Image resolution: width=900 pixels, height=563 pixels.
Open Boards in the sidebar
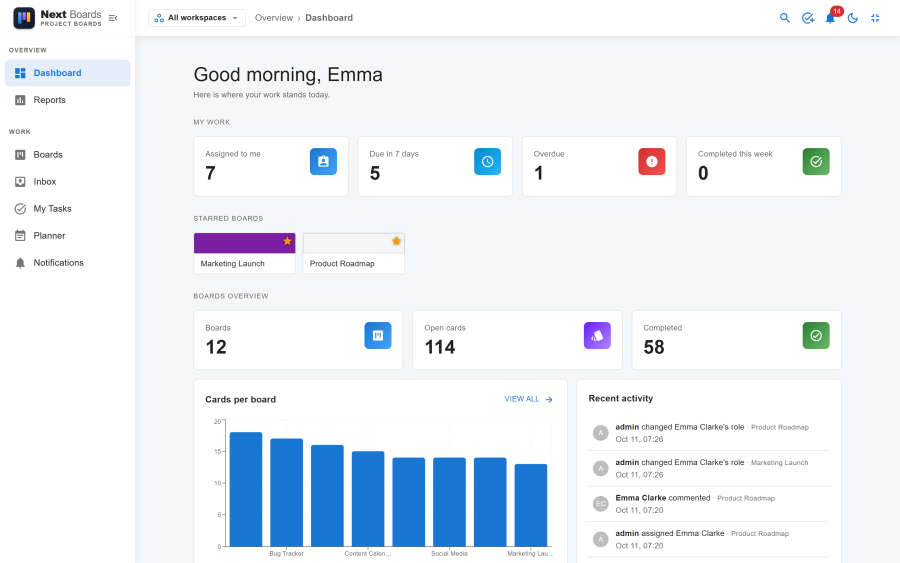click(68, 154)
